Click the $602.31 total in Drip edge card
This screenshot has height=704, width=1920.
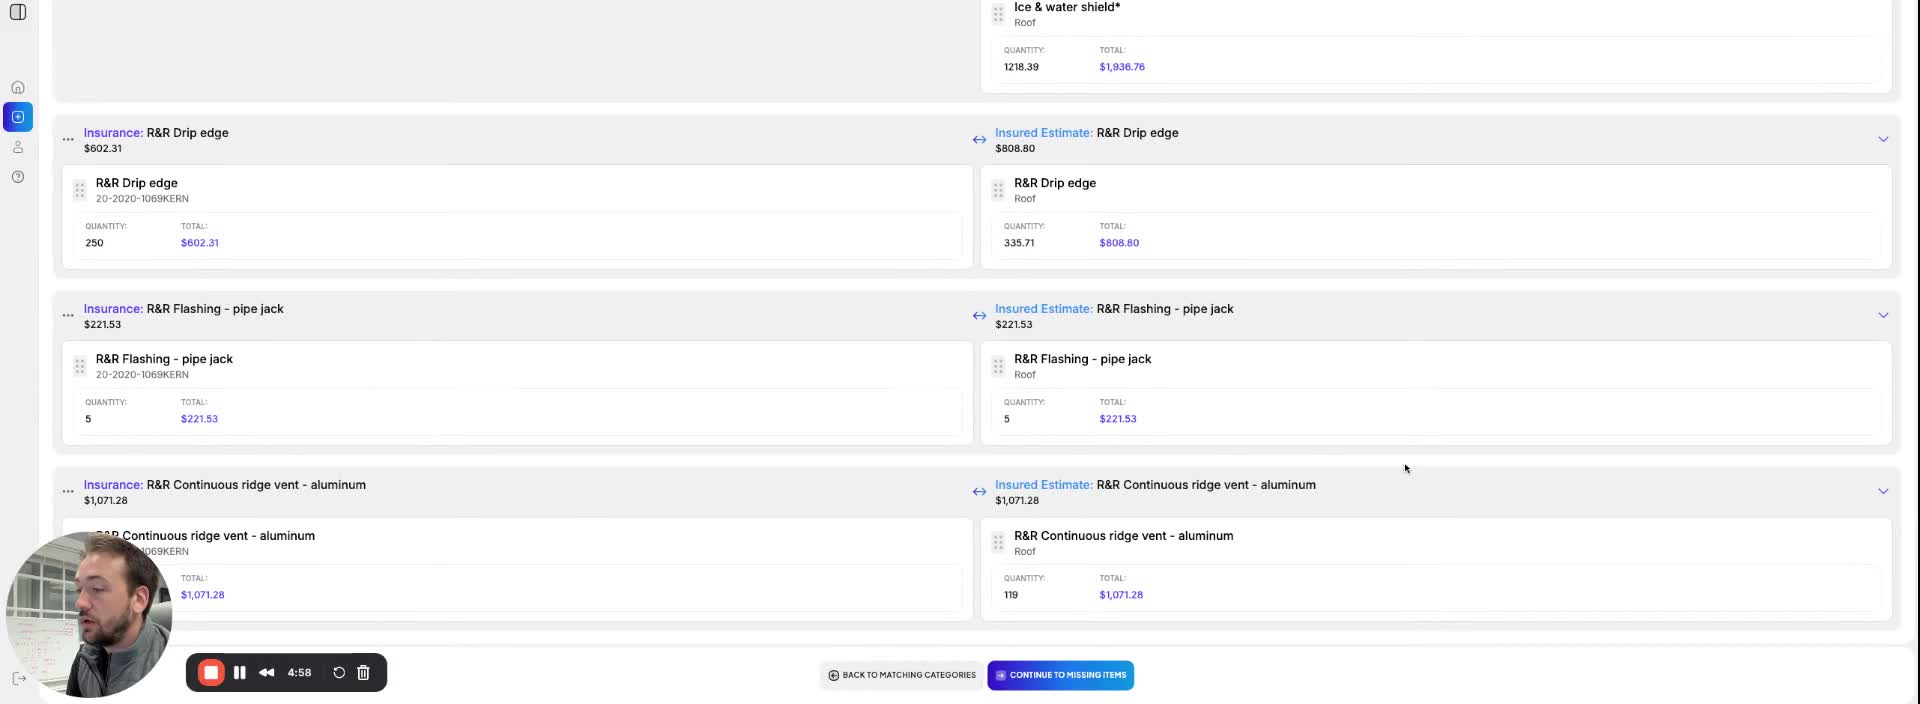(x=200, y=243)
